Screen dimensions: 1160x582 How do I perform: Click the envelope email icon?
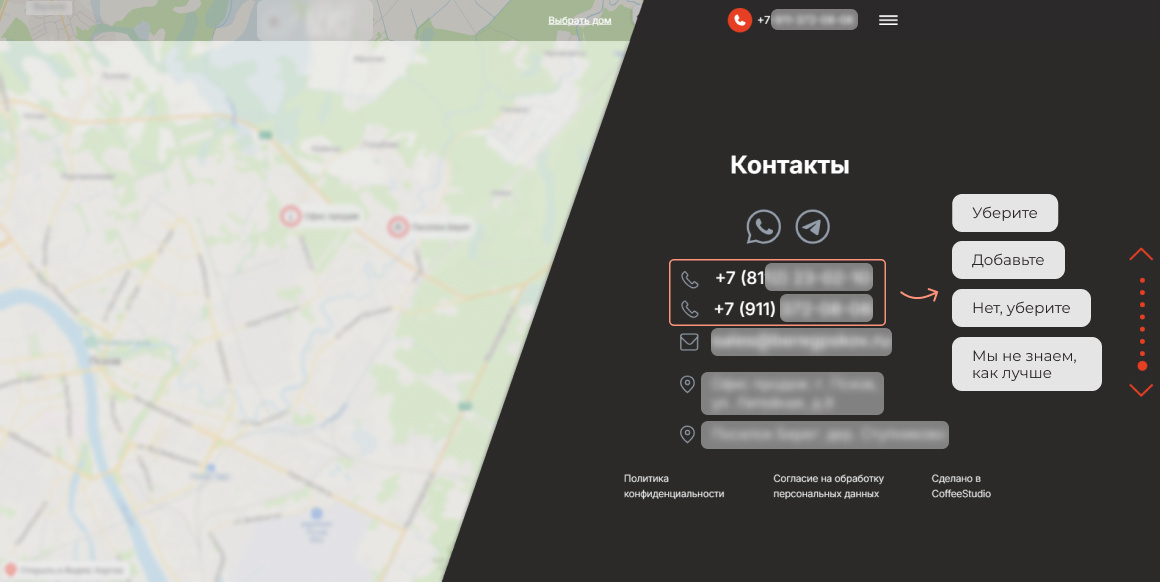688,341
